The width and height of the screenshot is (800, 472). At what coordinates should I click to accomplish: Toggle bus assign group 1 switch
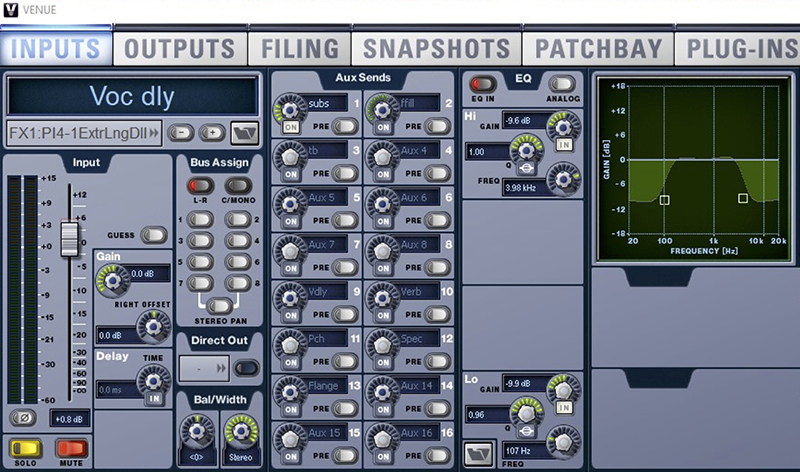200,220
